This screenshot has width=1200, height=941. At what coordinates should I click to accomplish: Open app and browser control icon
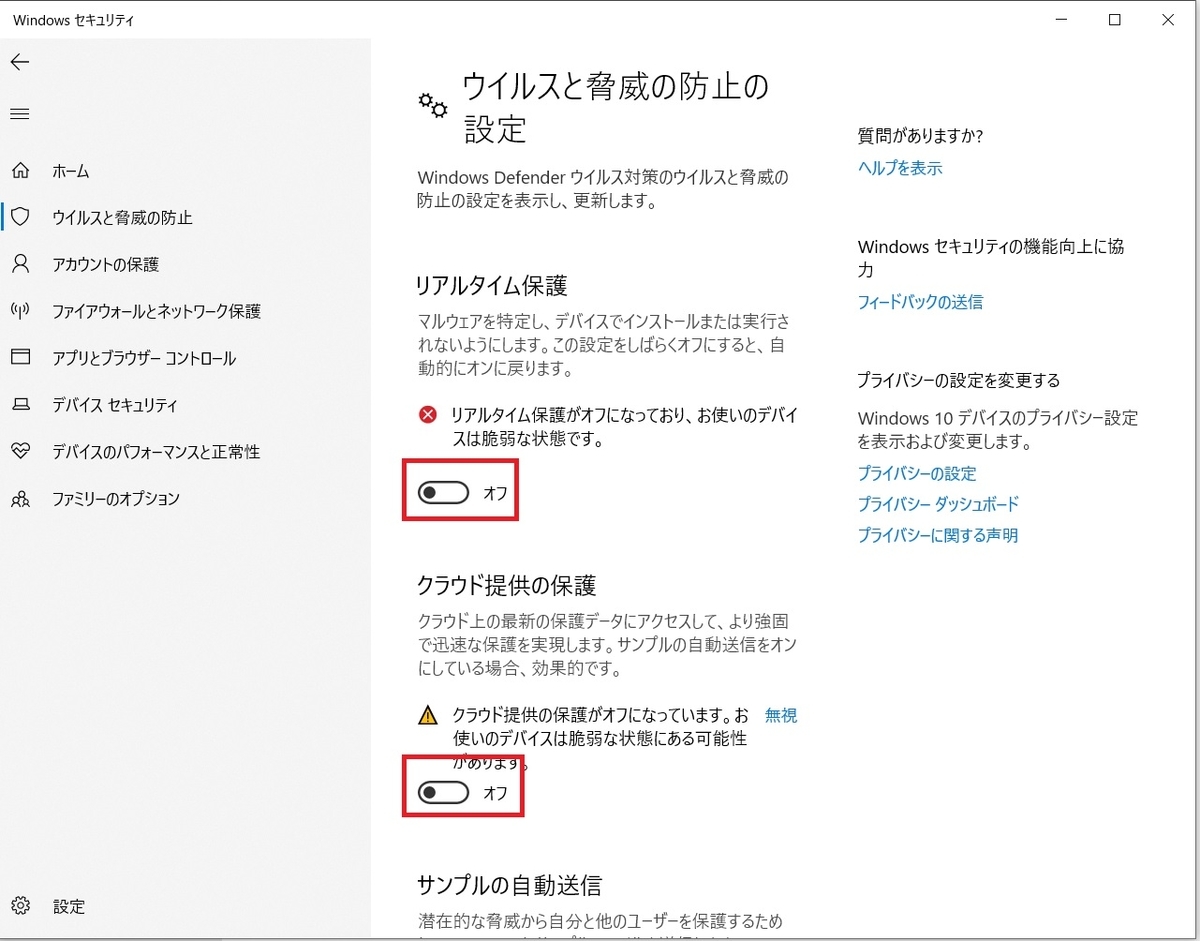pos(20,358)
